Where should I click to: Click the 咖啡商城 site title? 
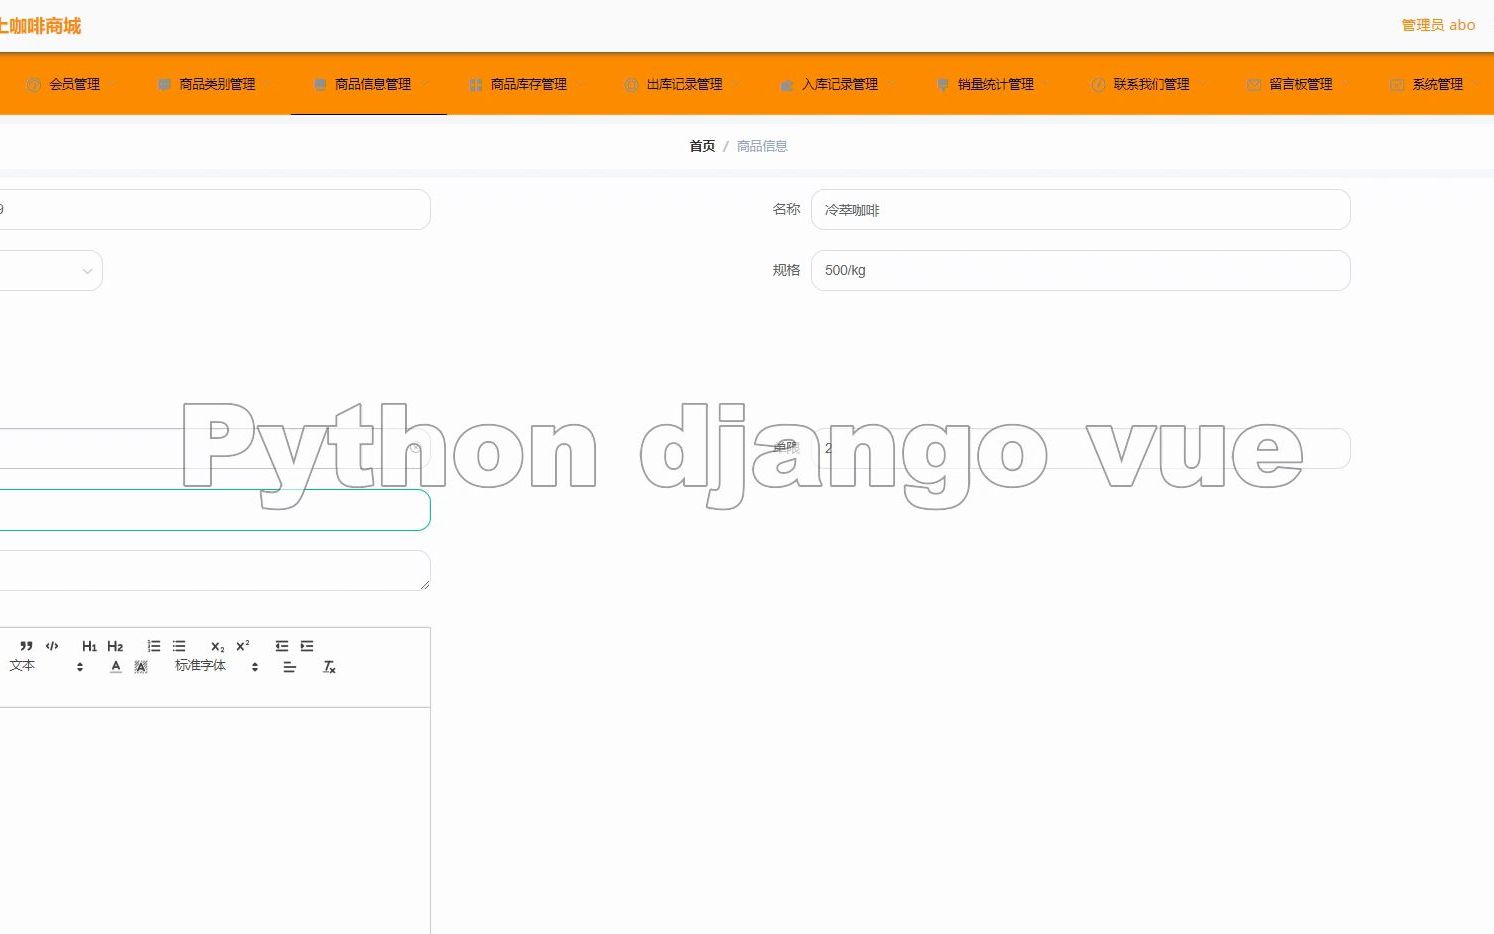[x=40, y=26]
